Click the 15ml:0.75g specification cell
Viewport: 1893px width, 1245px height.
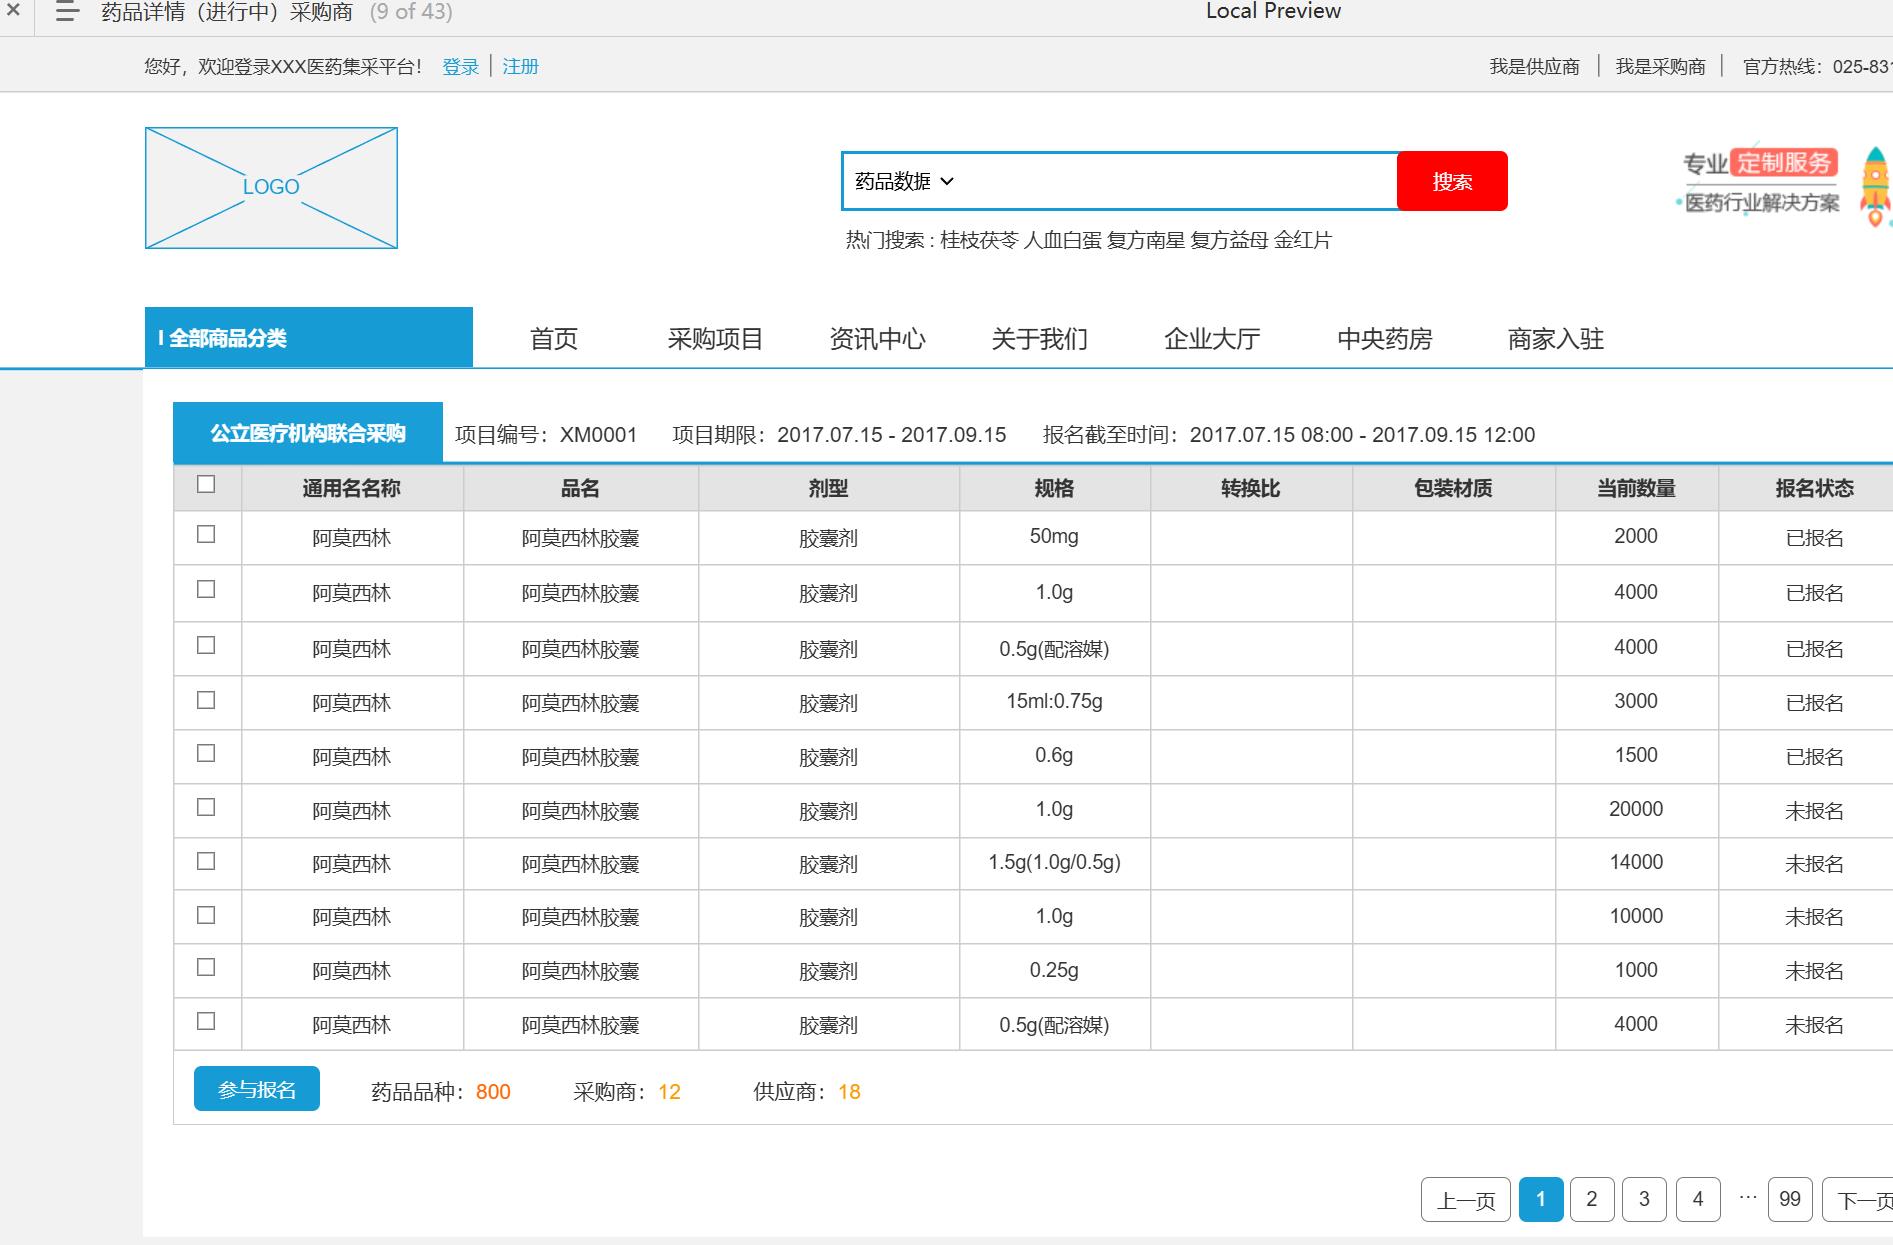(1055, 702)
